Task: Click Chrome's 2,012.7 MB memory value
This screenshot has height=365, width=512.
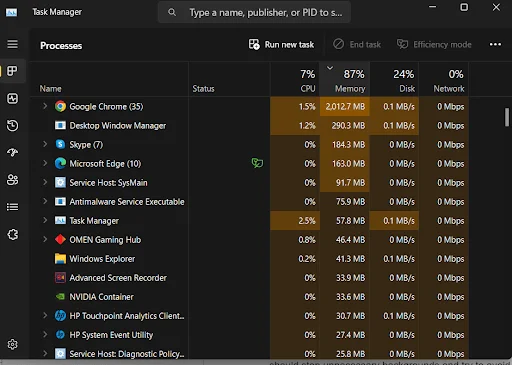Action: tap(345, 107)
